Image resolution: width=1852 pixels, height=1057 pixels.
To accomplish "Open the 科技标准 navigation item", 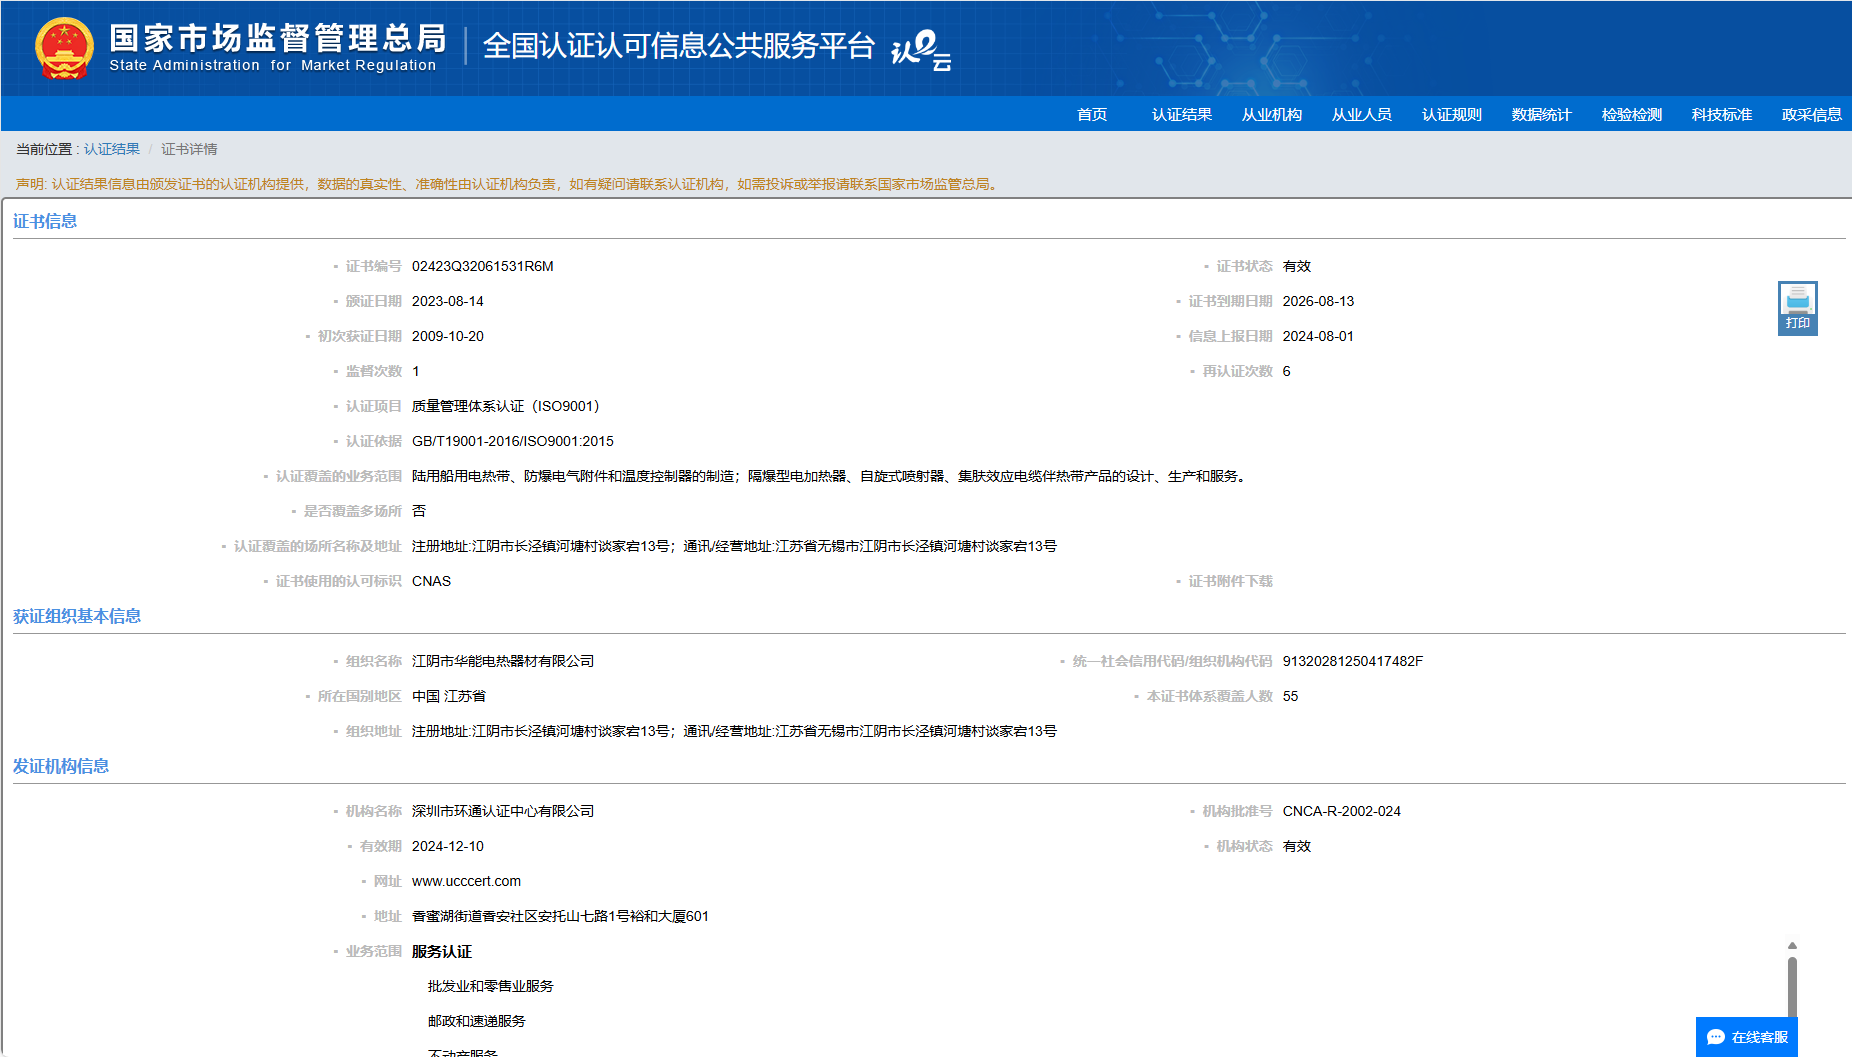I will pos(1722,114).
